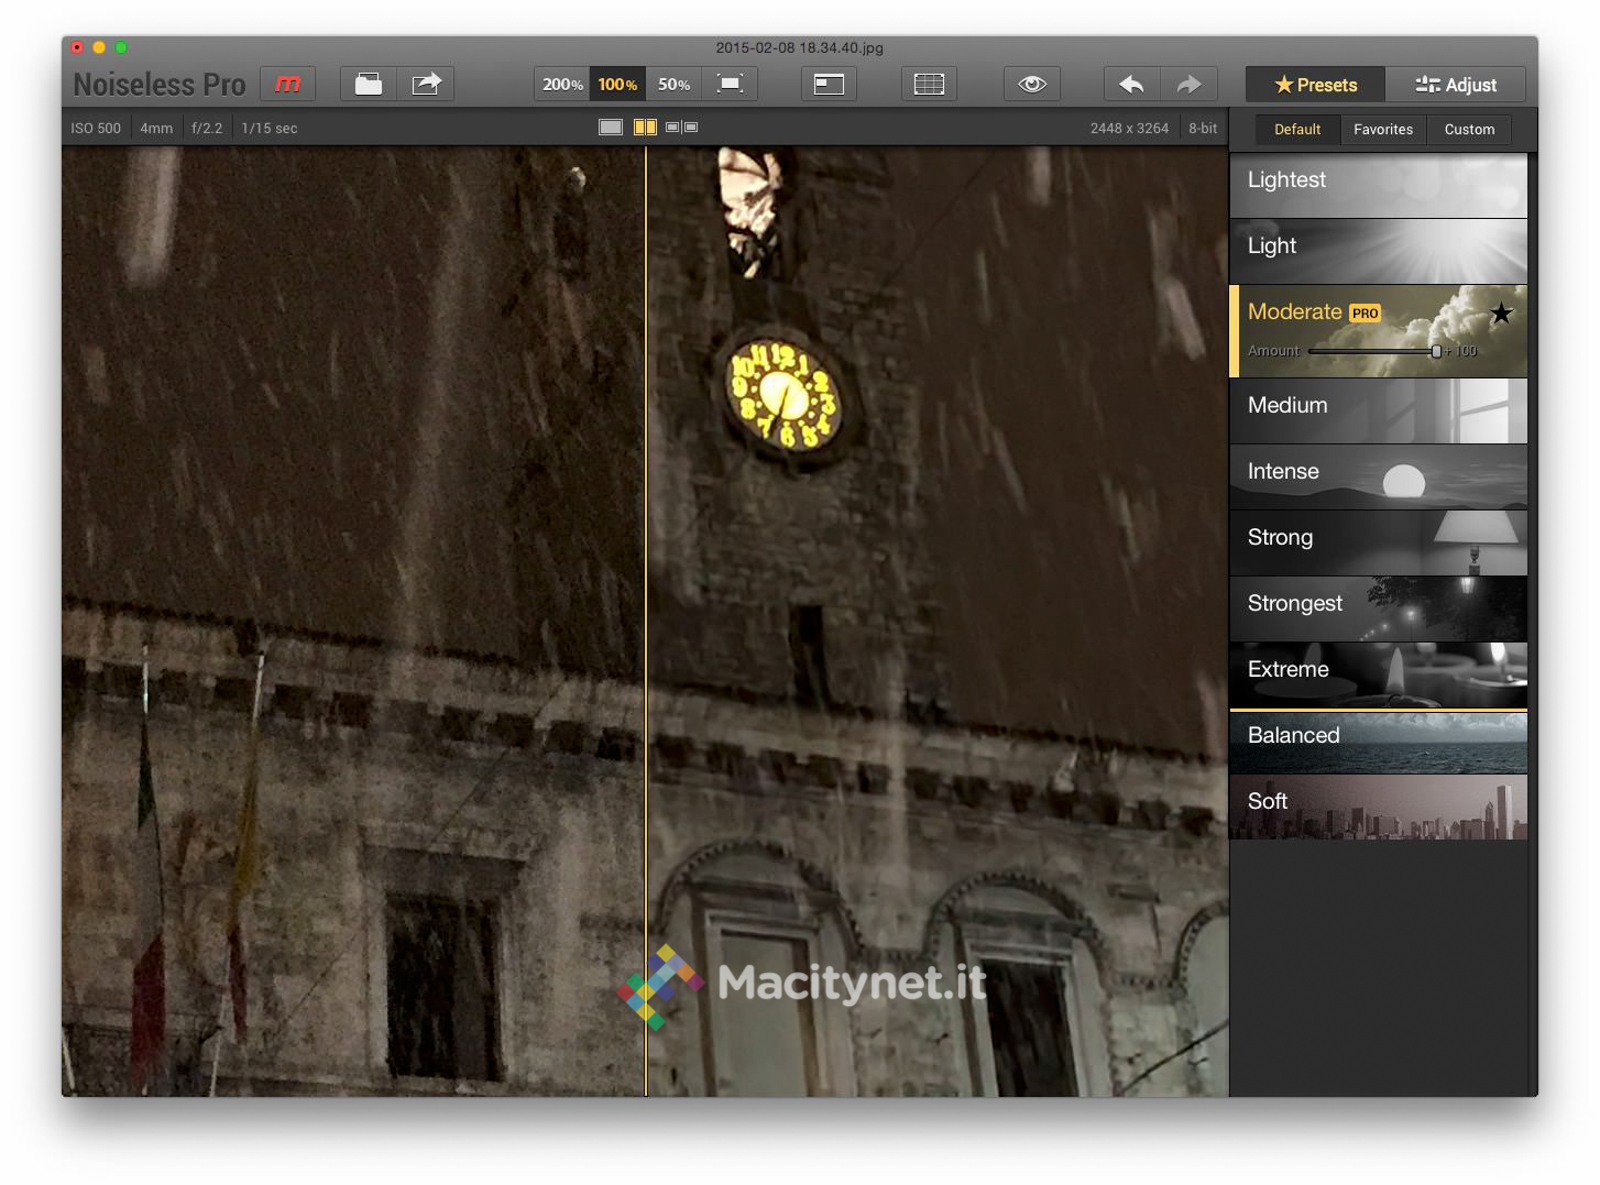Select the Moderate PRO preset
The width and height of the screenshot is (1600, 1185).
click(x=1378, y=331)
